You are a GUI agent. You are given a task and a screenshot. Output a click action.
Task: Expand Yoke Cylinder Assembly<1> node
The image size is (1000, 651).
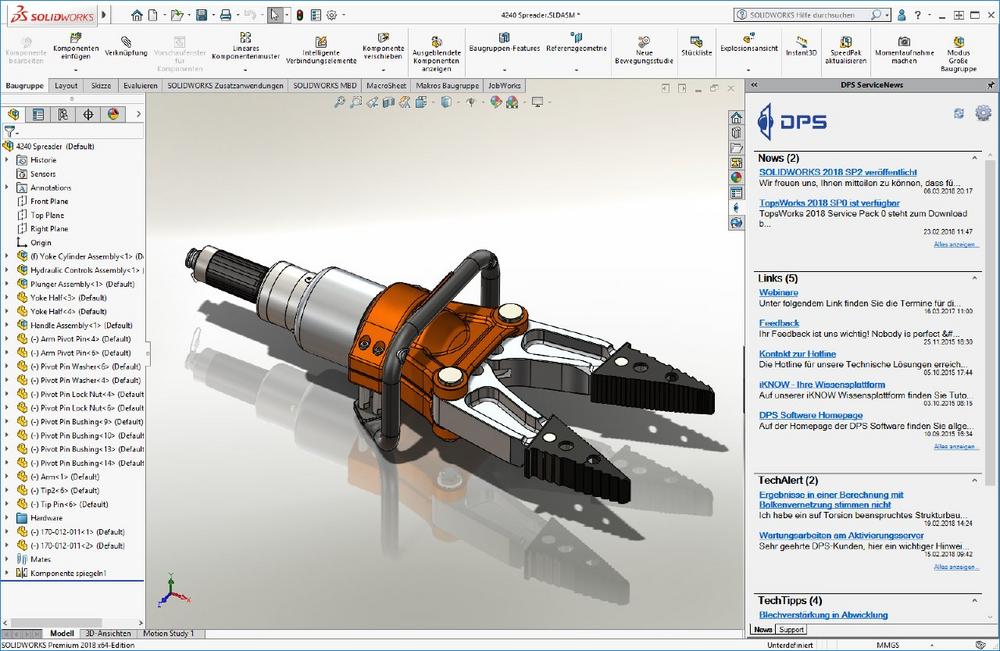7,256
